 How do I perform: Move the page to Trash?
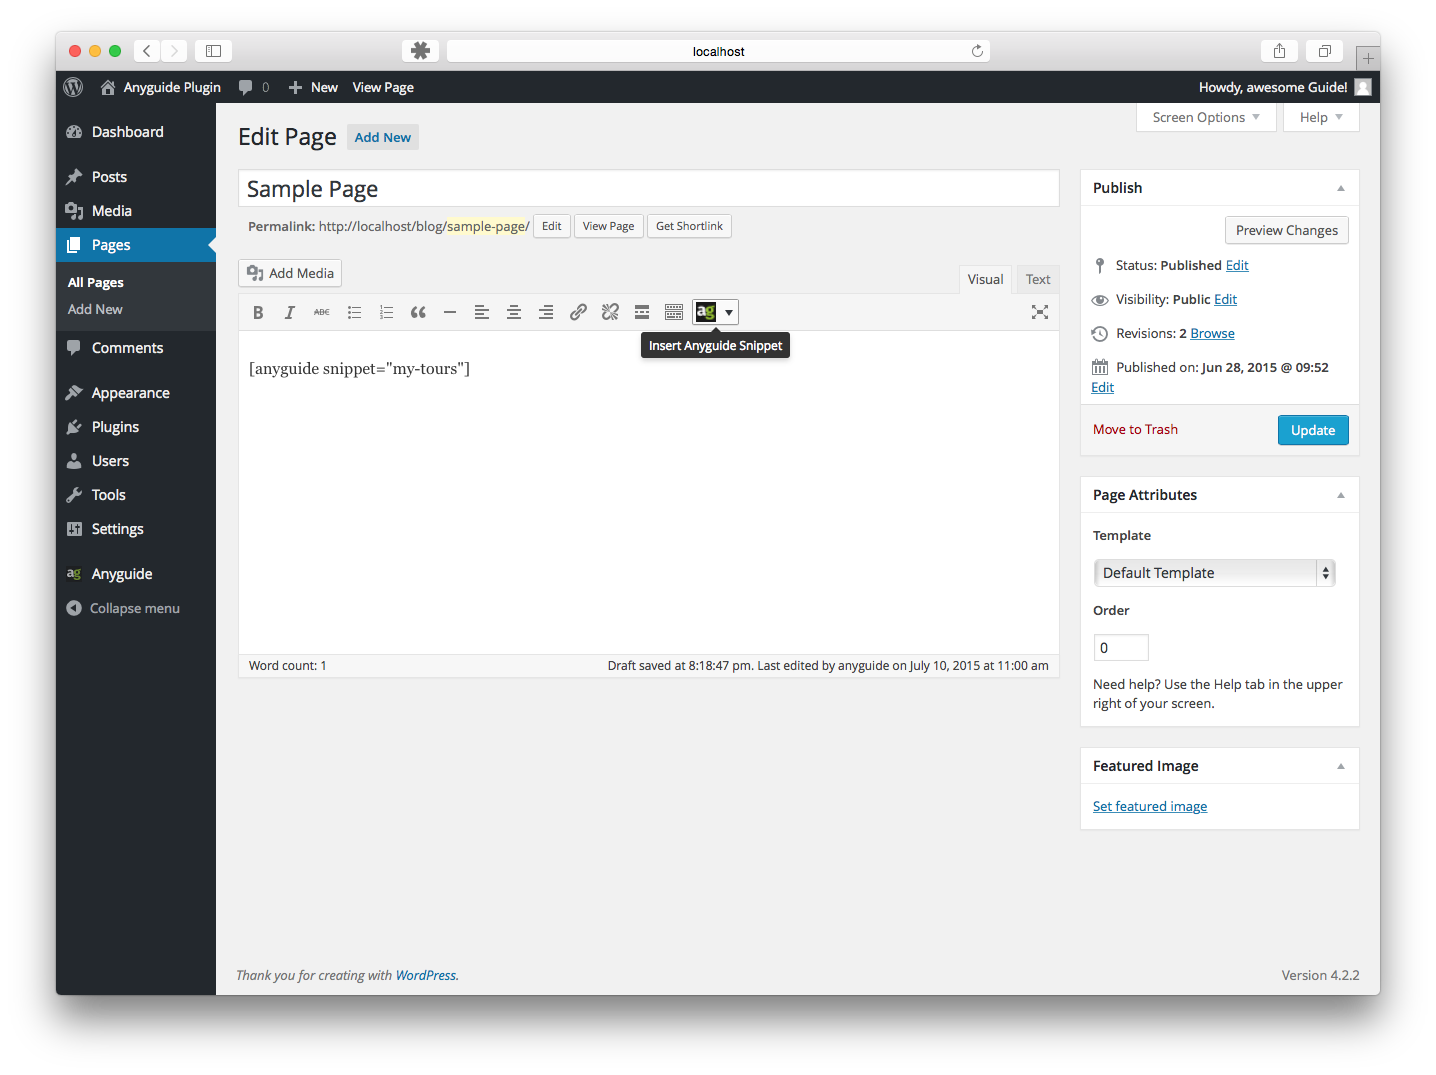(x=1135, y=429)
